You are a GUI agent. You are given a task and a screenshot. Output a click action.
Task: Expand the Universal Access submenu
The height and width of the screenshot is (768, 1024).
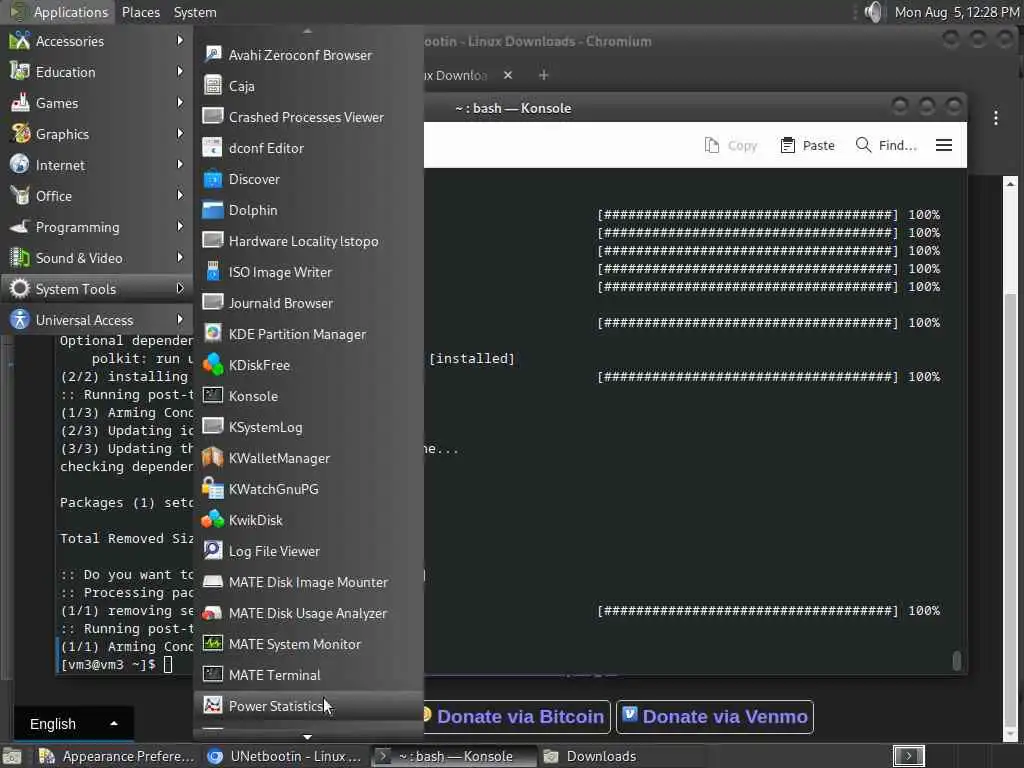[x=97, y=320]
